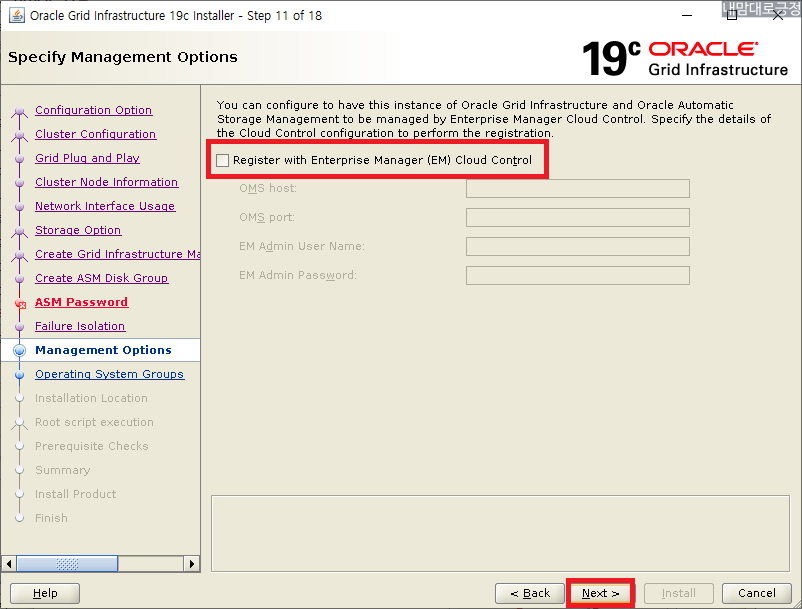
Task: Click the Operating System Groups step bullet
Action: (x=19, y=374)
